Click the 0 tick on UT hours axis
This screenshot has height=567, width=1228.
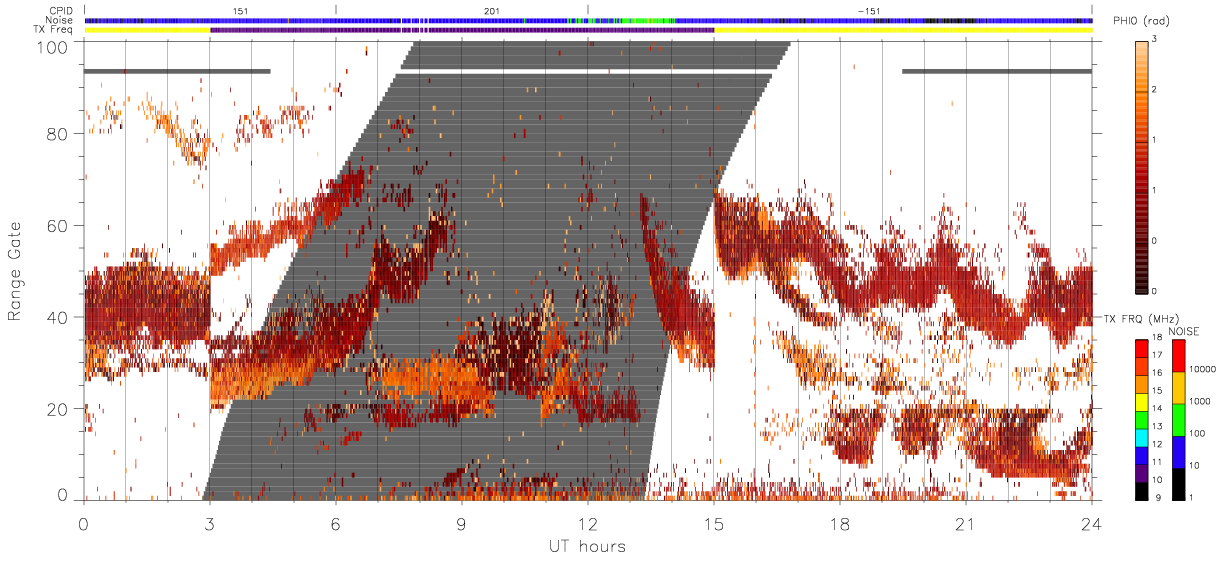pyautogui.click(x=84, y=523)
